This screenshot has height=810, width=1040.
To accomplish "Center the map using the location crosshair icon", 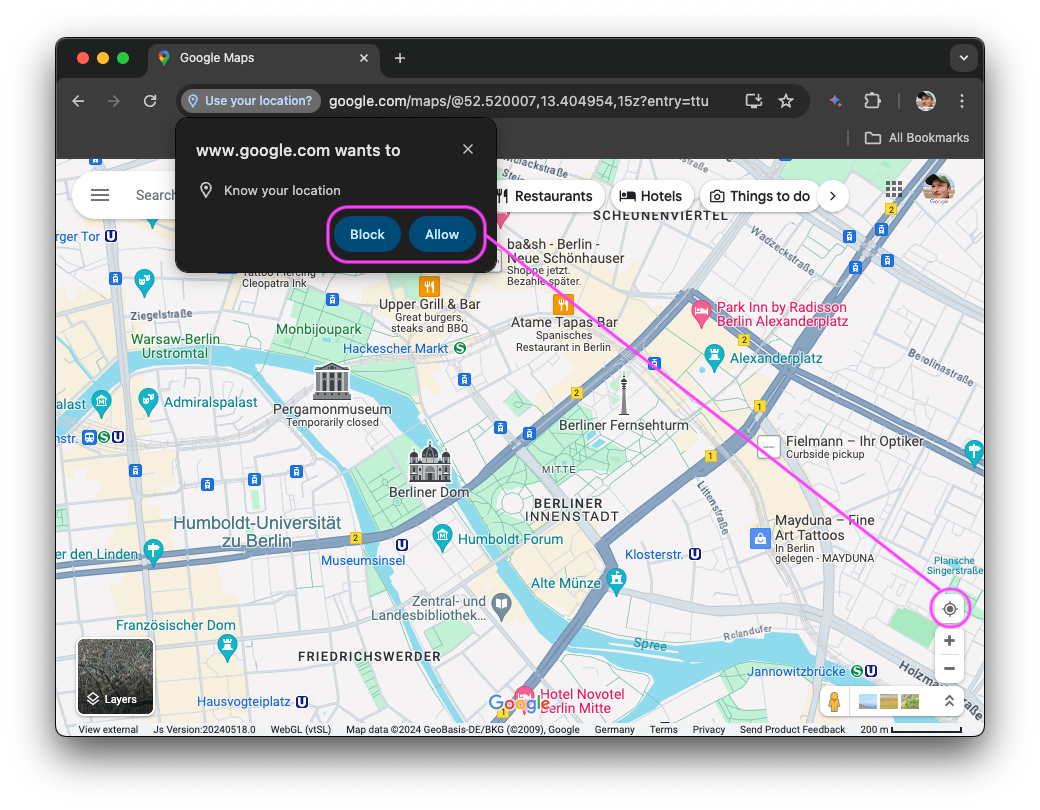I will coord(948,607).
